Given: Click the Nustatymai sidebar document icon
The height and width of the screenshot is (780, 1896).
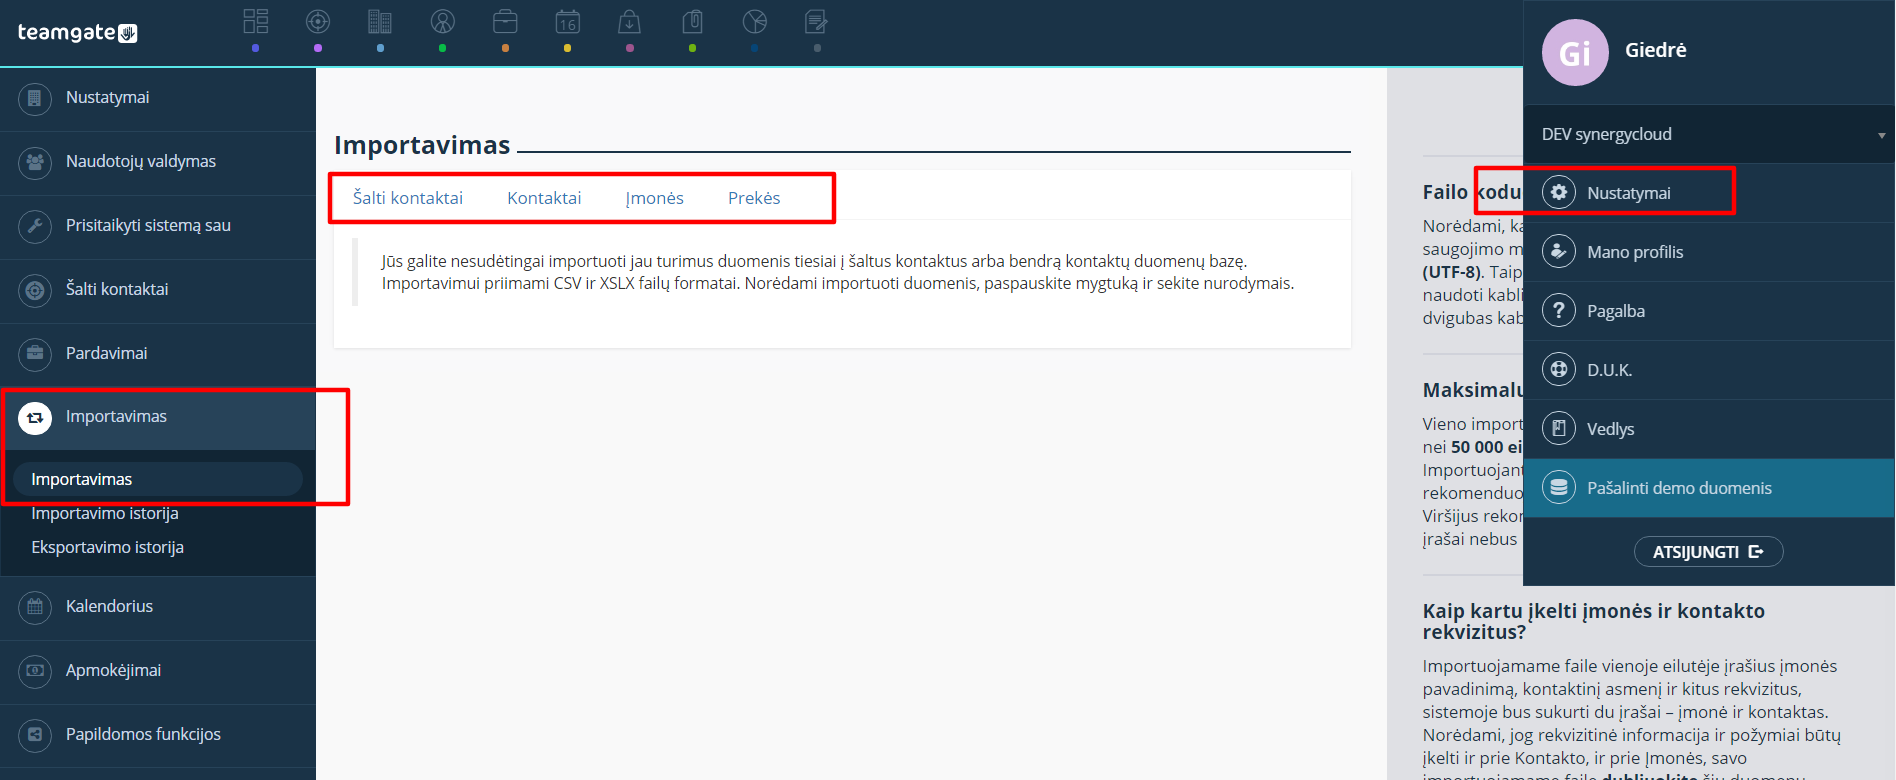Looking at the screenshot, I should tap(35, 98).
